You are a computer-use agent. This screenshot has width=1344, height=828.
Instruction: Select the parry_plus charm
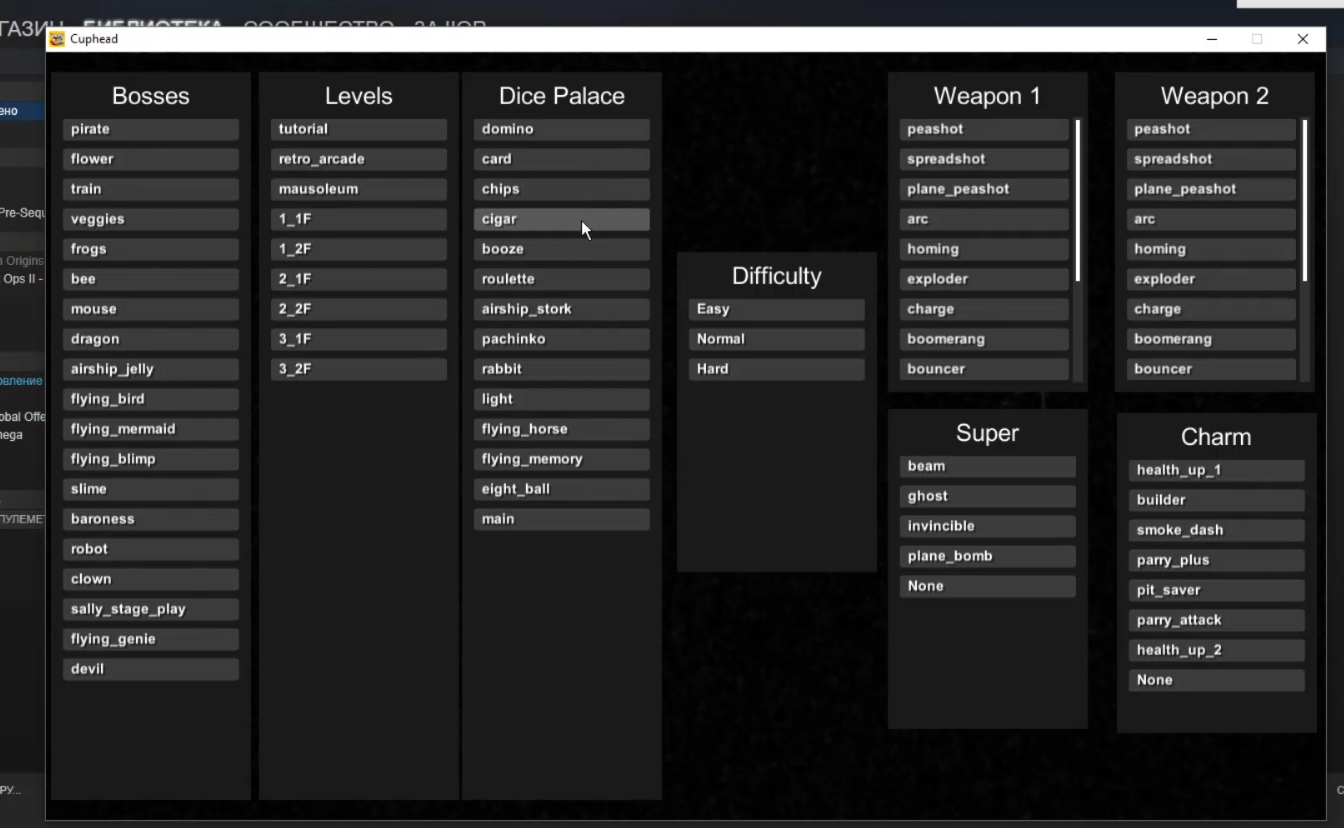pyautogui.click(x=1217, y=561)
